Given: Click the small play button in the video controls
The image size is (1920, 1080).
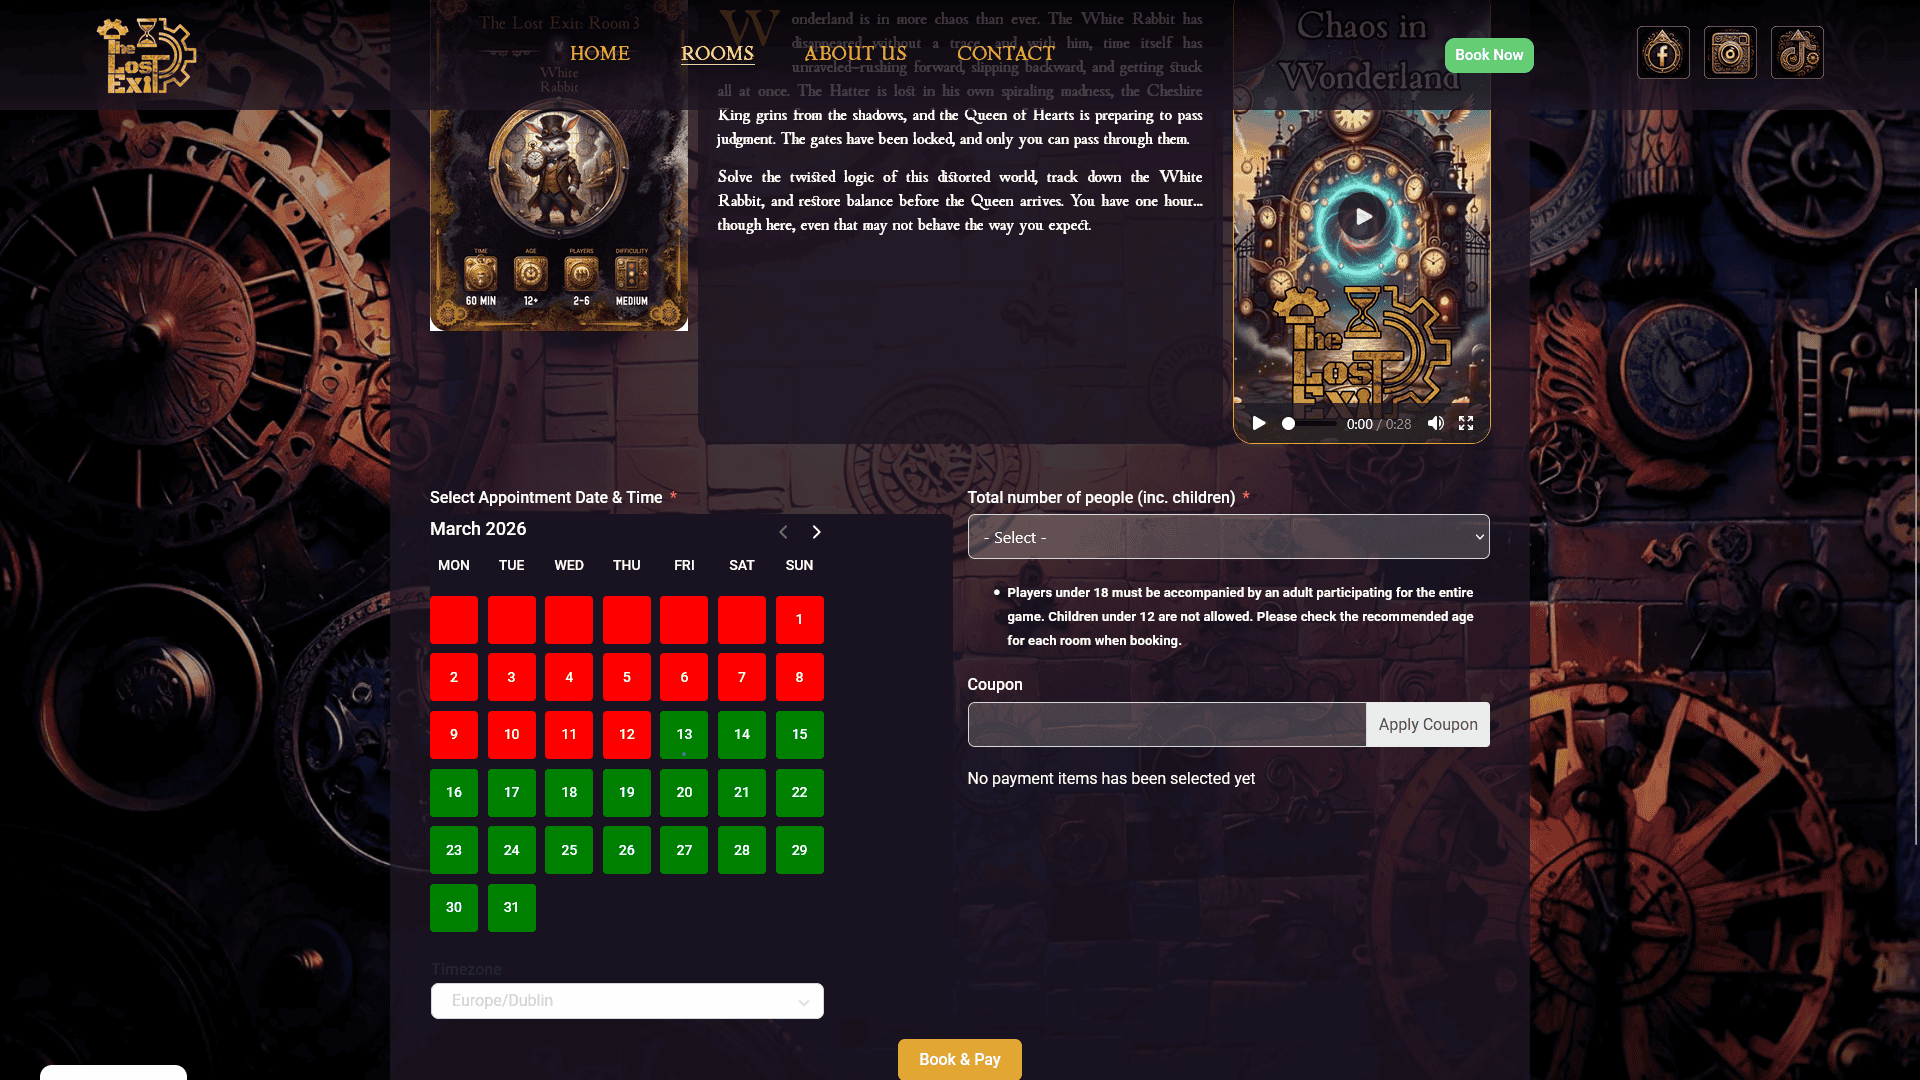Looking at the screenshot, I should pos(1259,424).
